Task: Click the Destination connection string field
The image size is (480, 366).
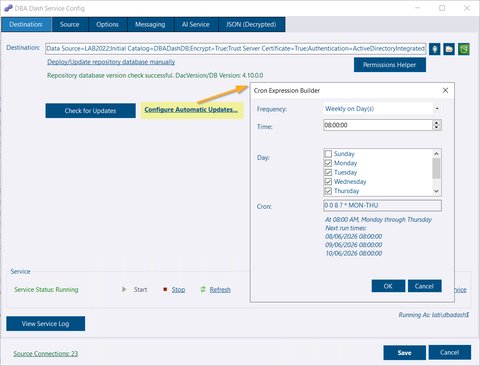Action: 235,49
